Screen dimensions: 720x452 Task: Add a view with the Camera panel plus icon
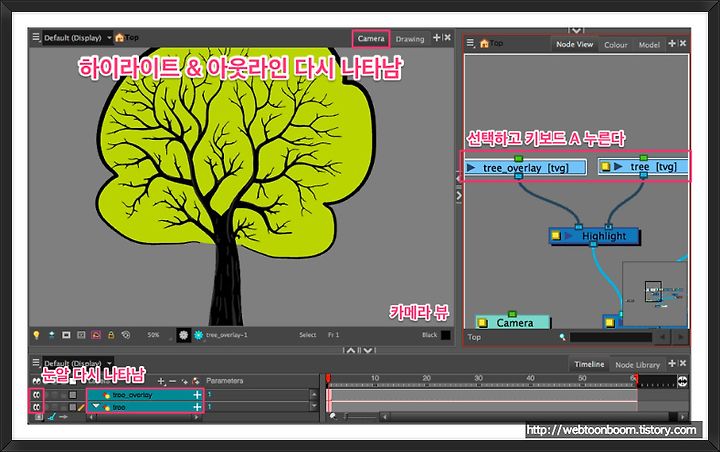437,38
